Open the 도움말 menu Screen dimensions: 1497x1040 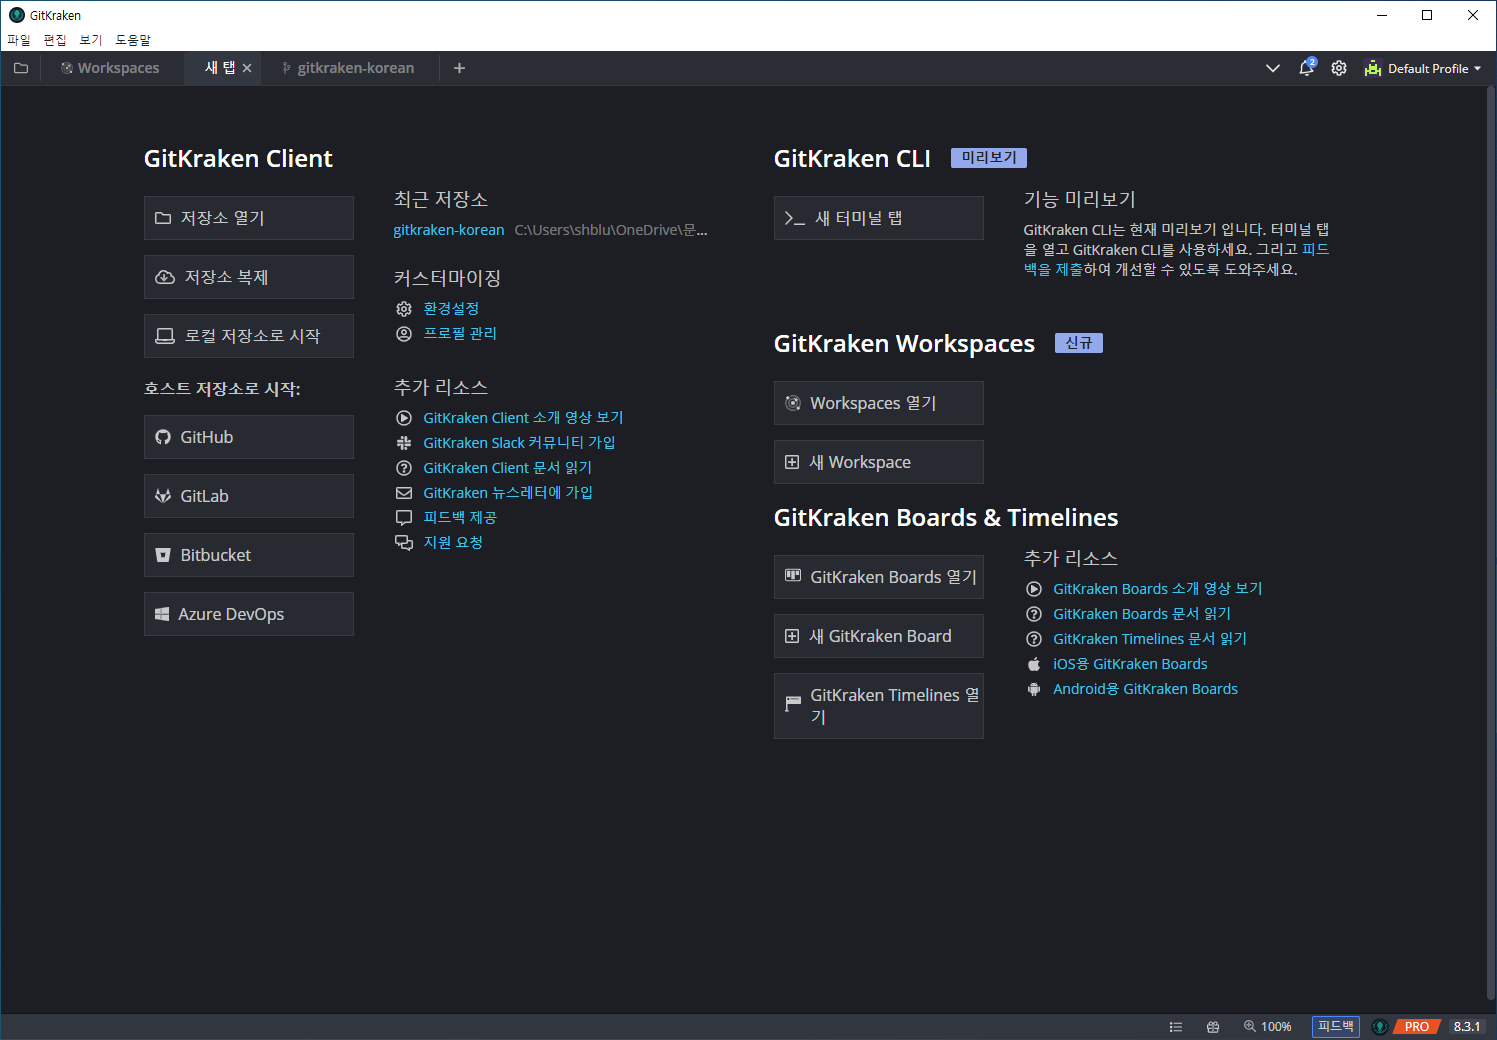click(x=133, y=40)
